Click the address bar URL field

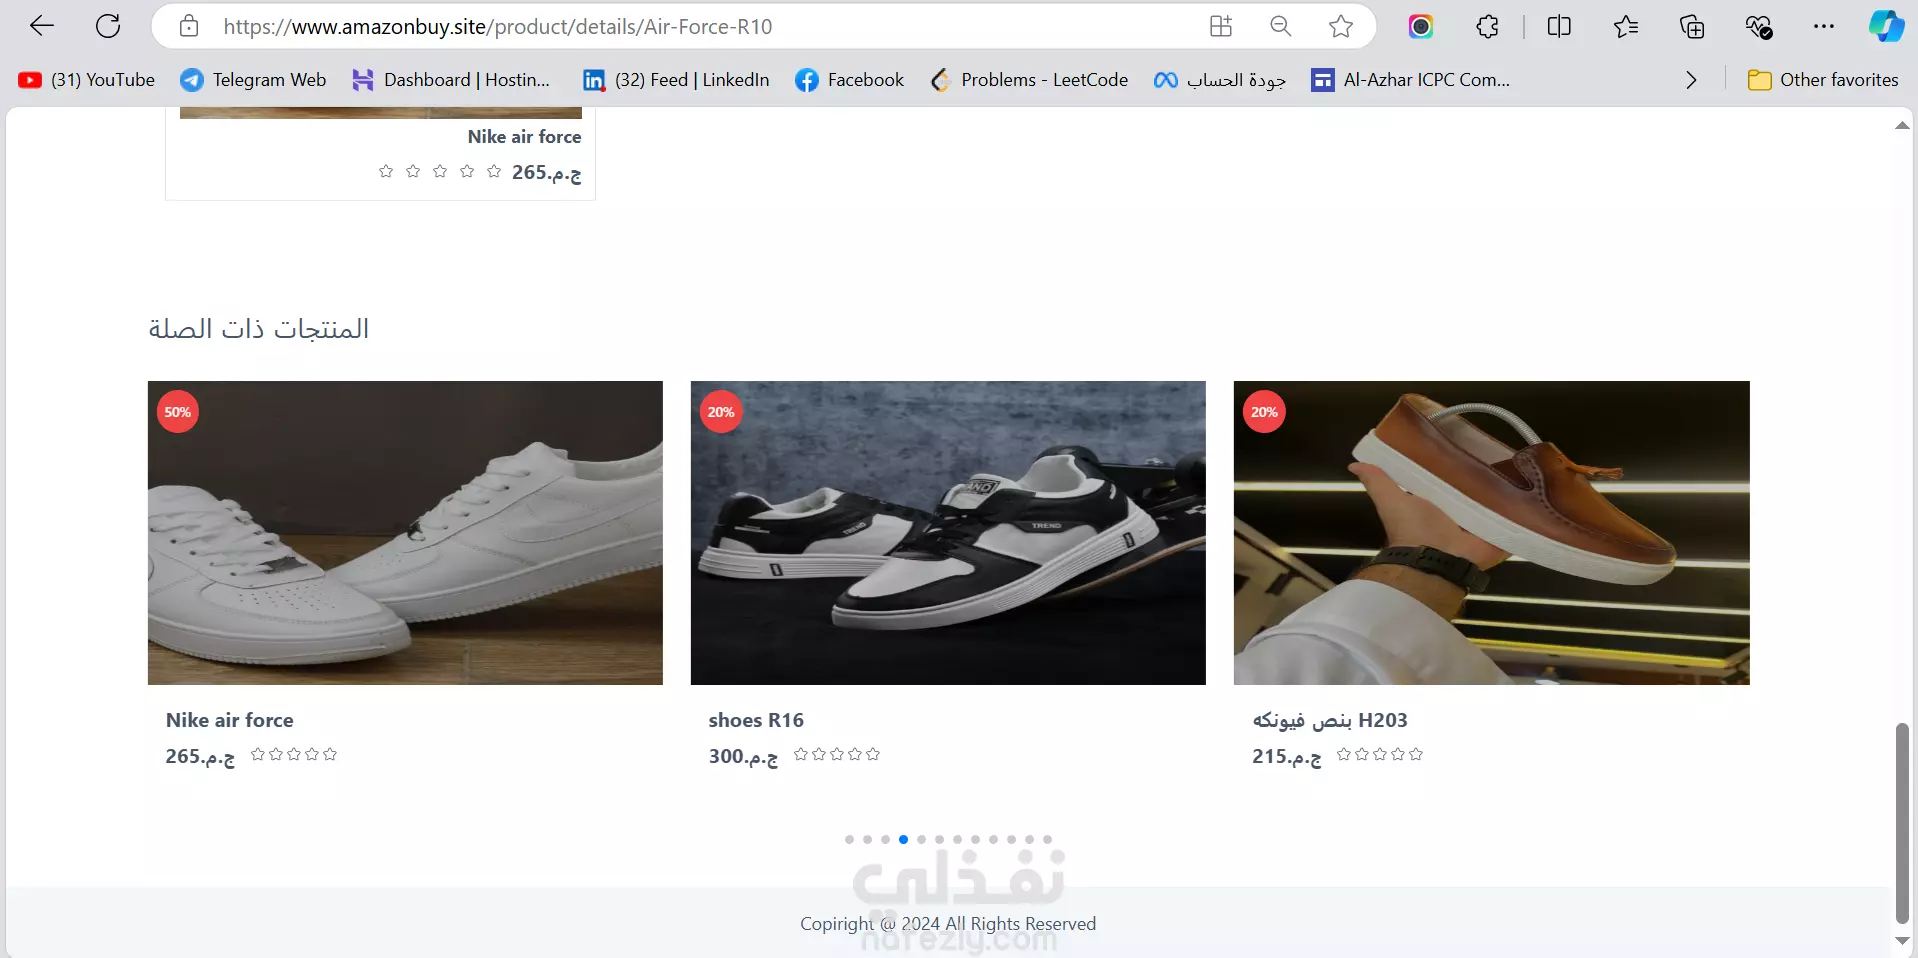(690, 26)
